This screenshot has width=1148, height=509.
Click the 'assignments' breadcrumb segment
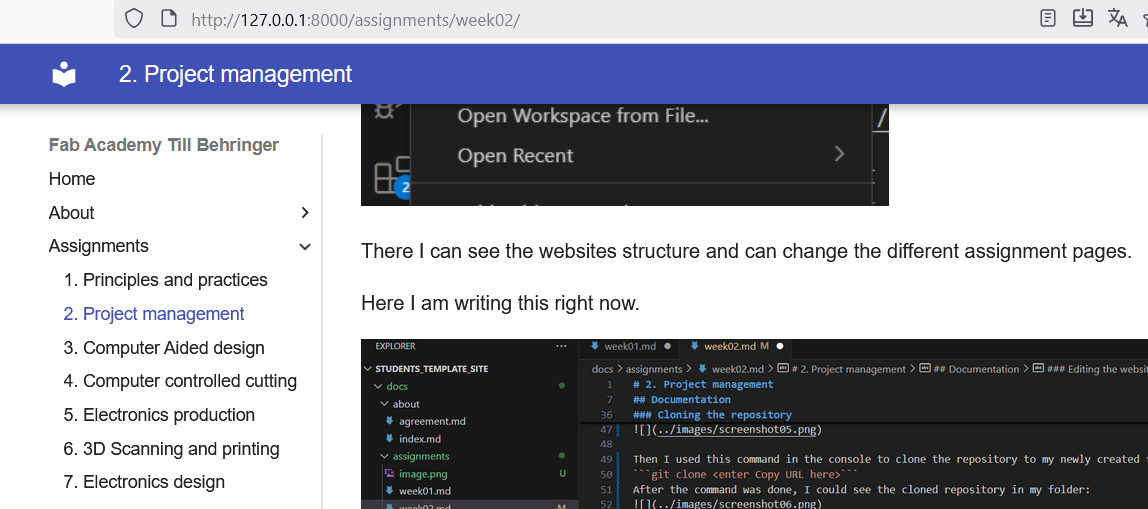pyautogui.click(x=653, y=369)
